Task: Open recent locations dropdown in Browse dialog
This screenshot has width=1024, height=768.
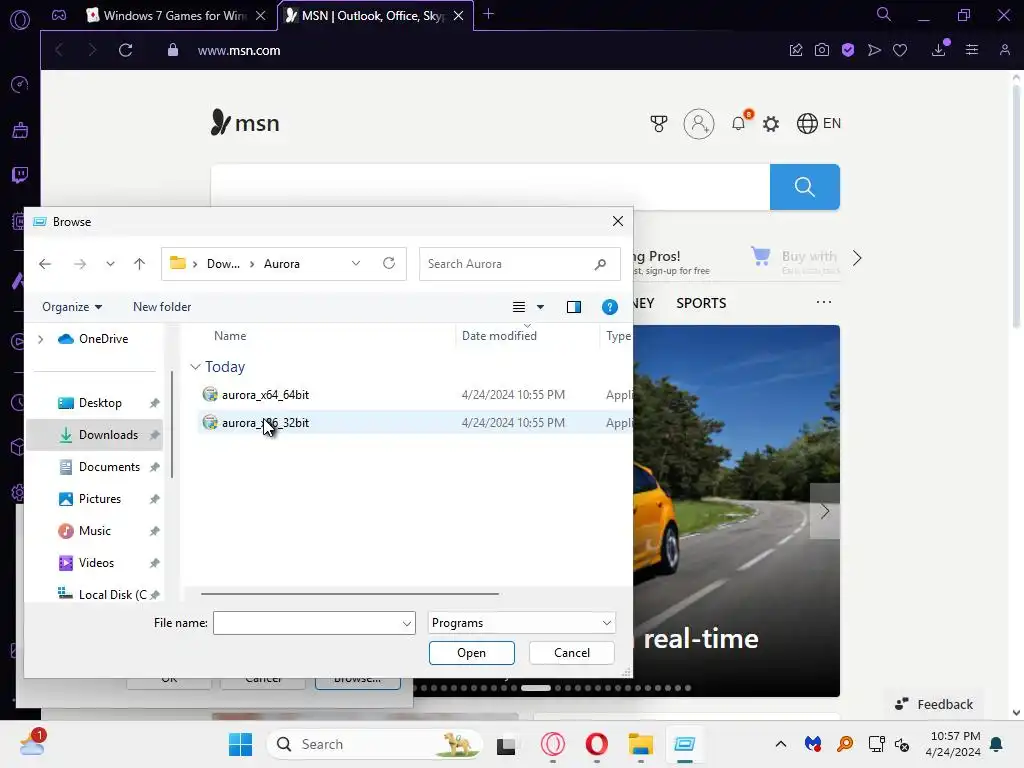Action: 110,264
